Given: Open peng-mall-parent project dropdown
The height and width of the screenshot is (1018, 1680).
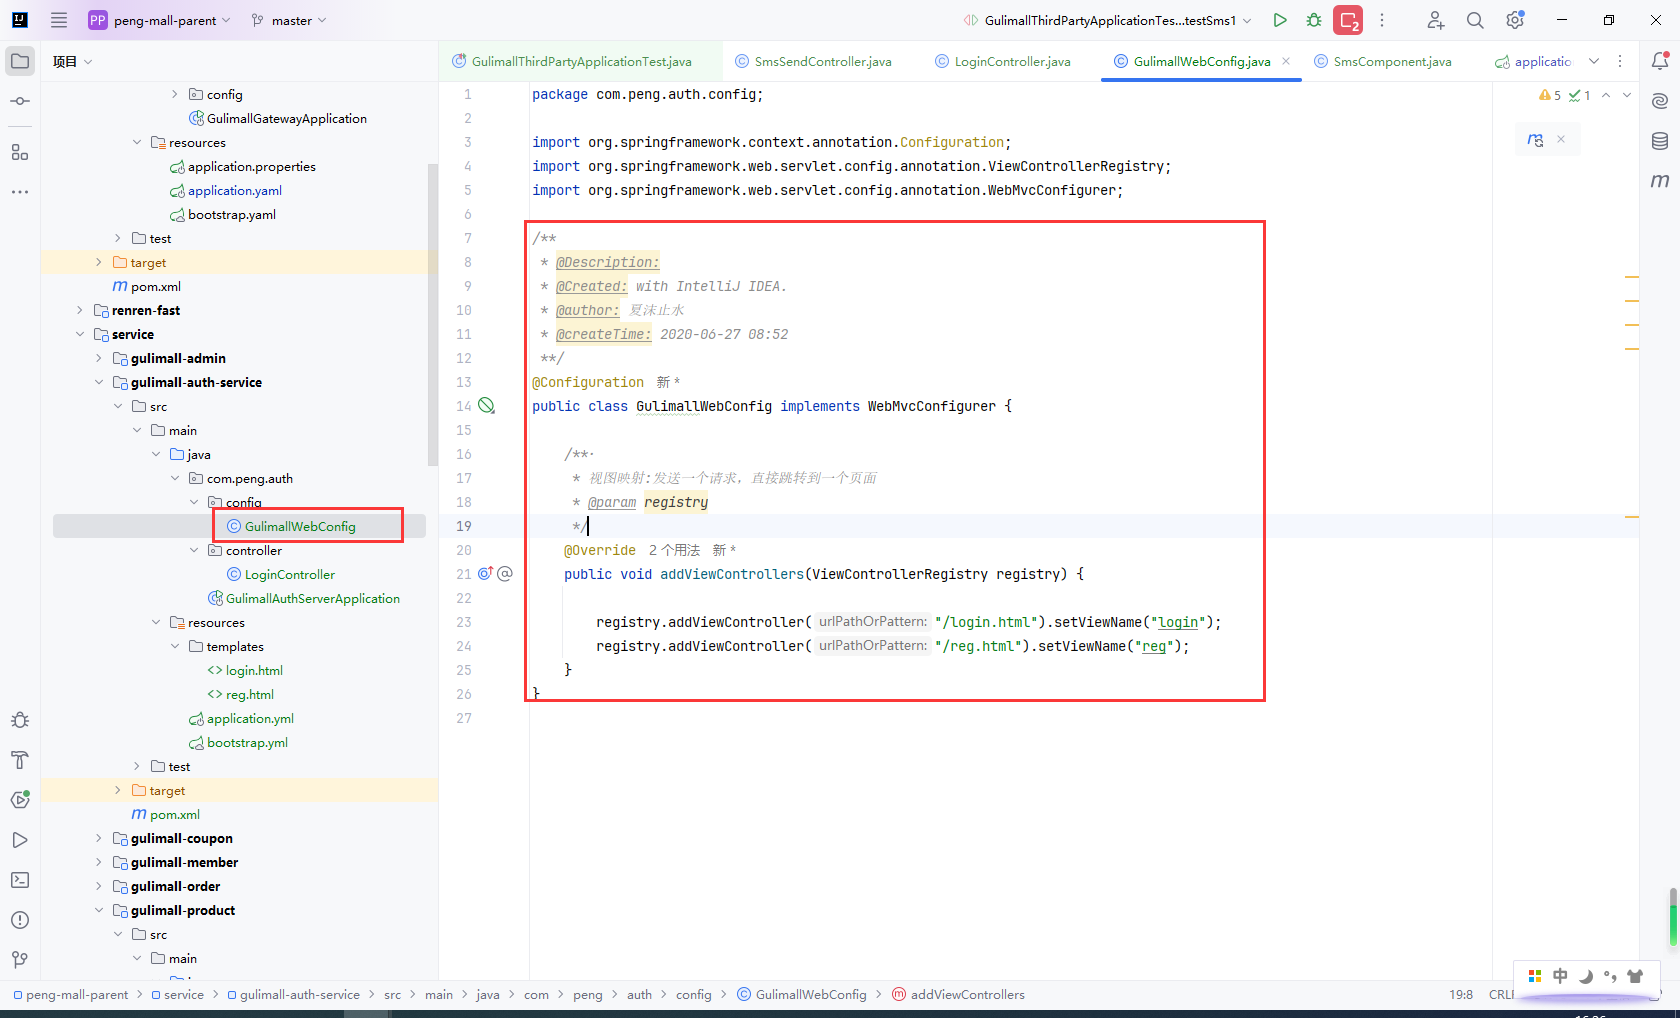Looking at the screenshot, I should tap(160, 20).
